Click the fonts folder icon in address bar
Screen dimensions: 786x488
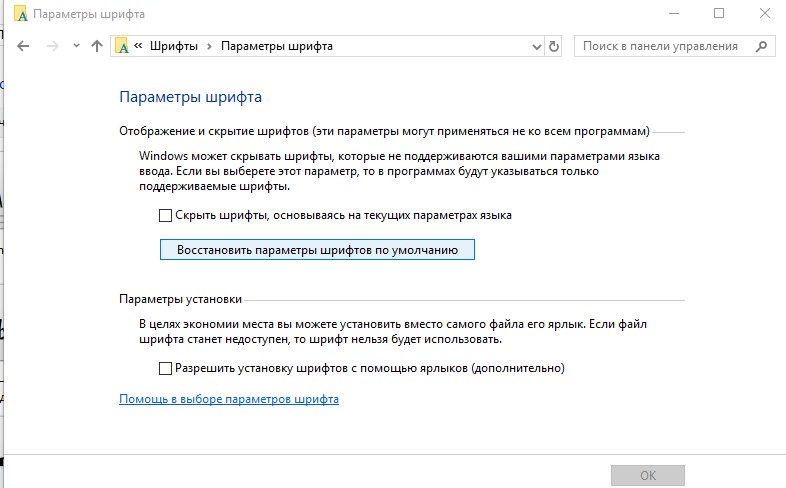click(122, 46)
